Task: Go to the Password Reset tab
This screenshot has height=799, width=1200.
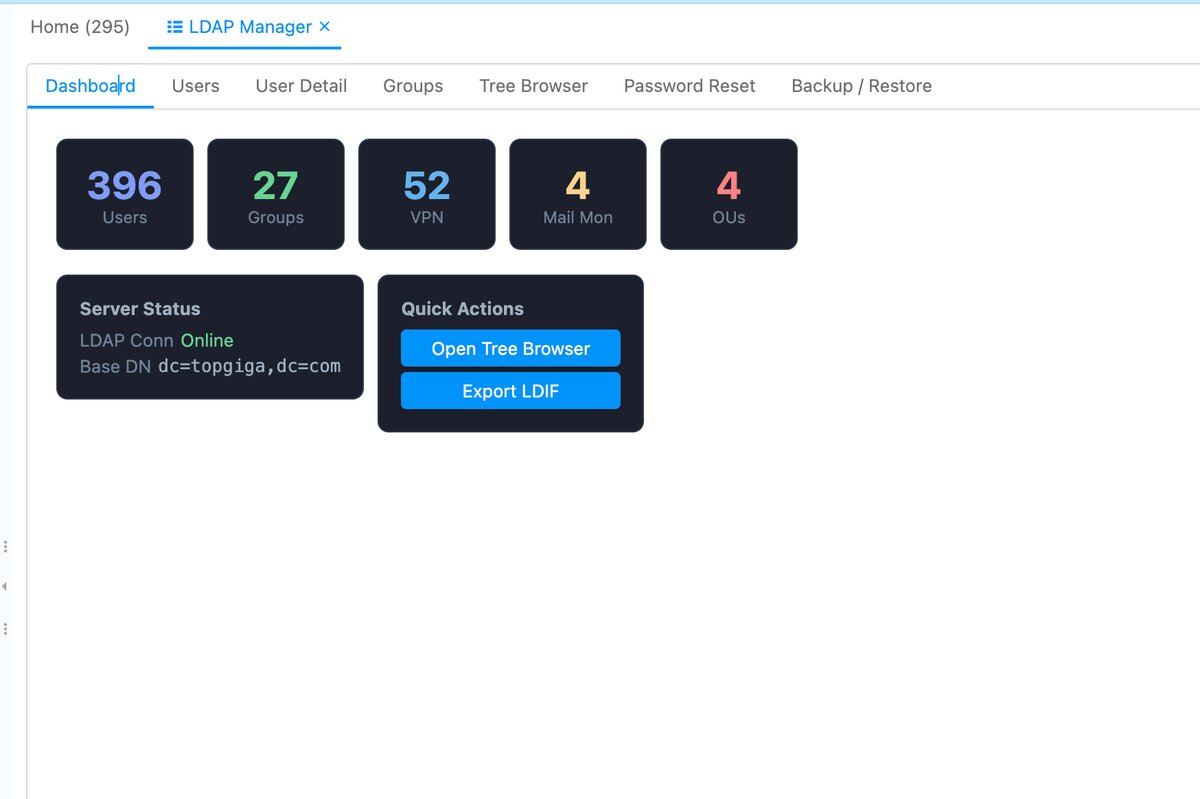Action: coord(689,86)
